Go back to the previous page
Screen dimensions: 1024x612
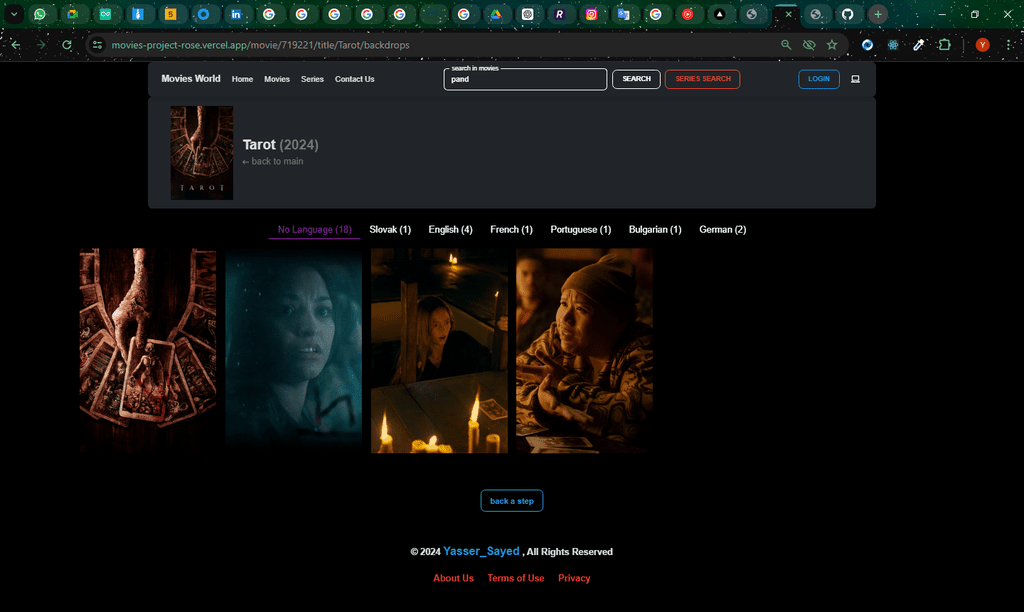point(16,45)
